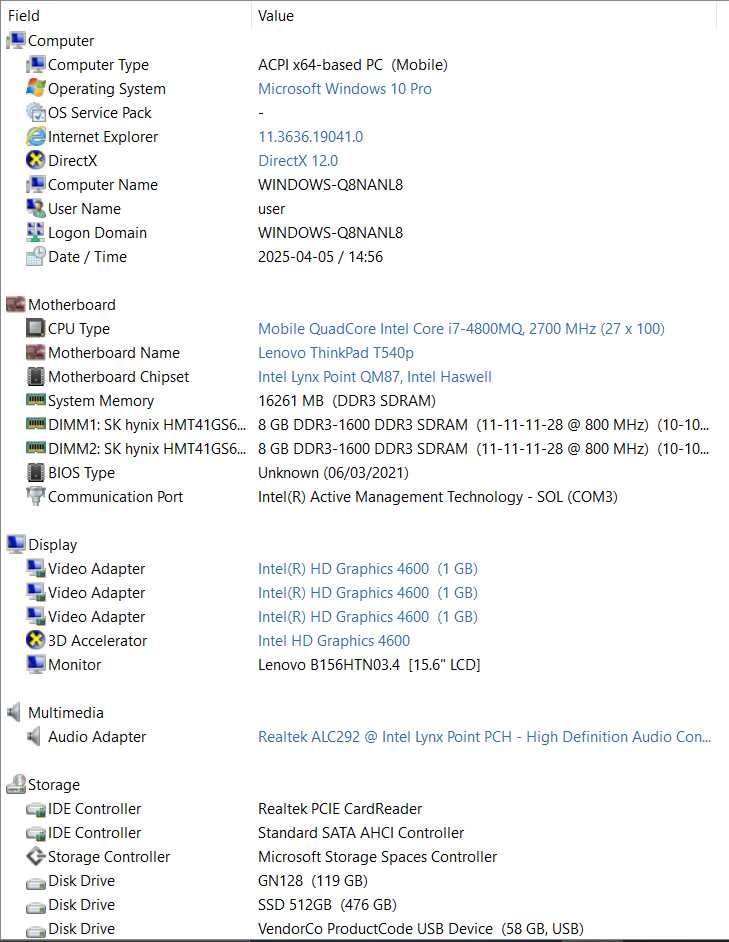Click the Storage Controller icon

pos(35,857)
